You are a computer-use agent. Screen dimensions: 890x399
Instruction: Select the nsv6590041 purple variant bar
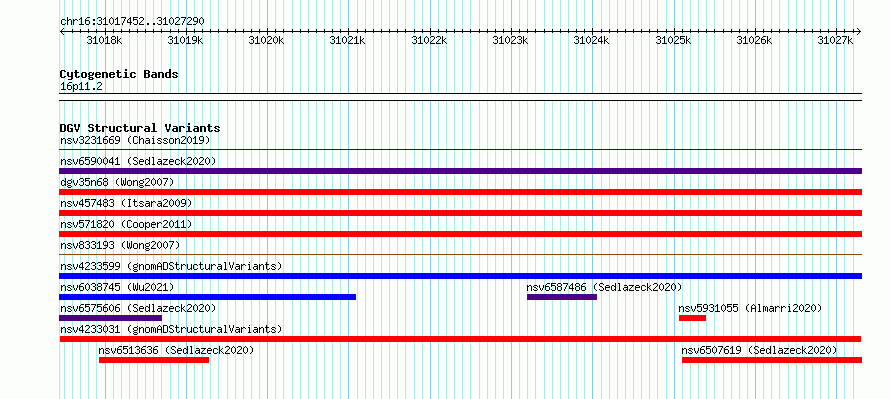[x=460, y=171]
